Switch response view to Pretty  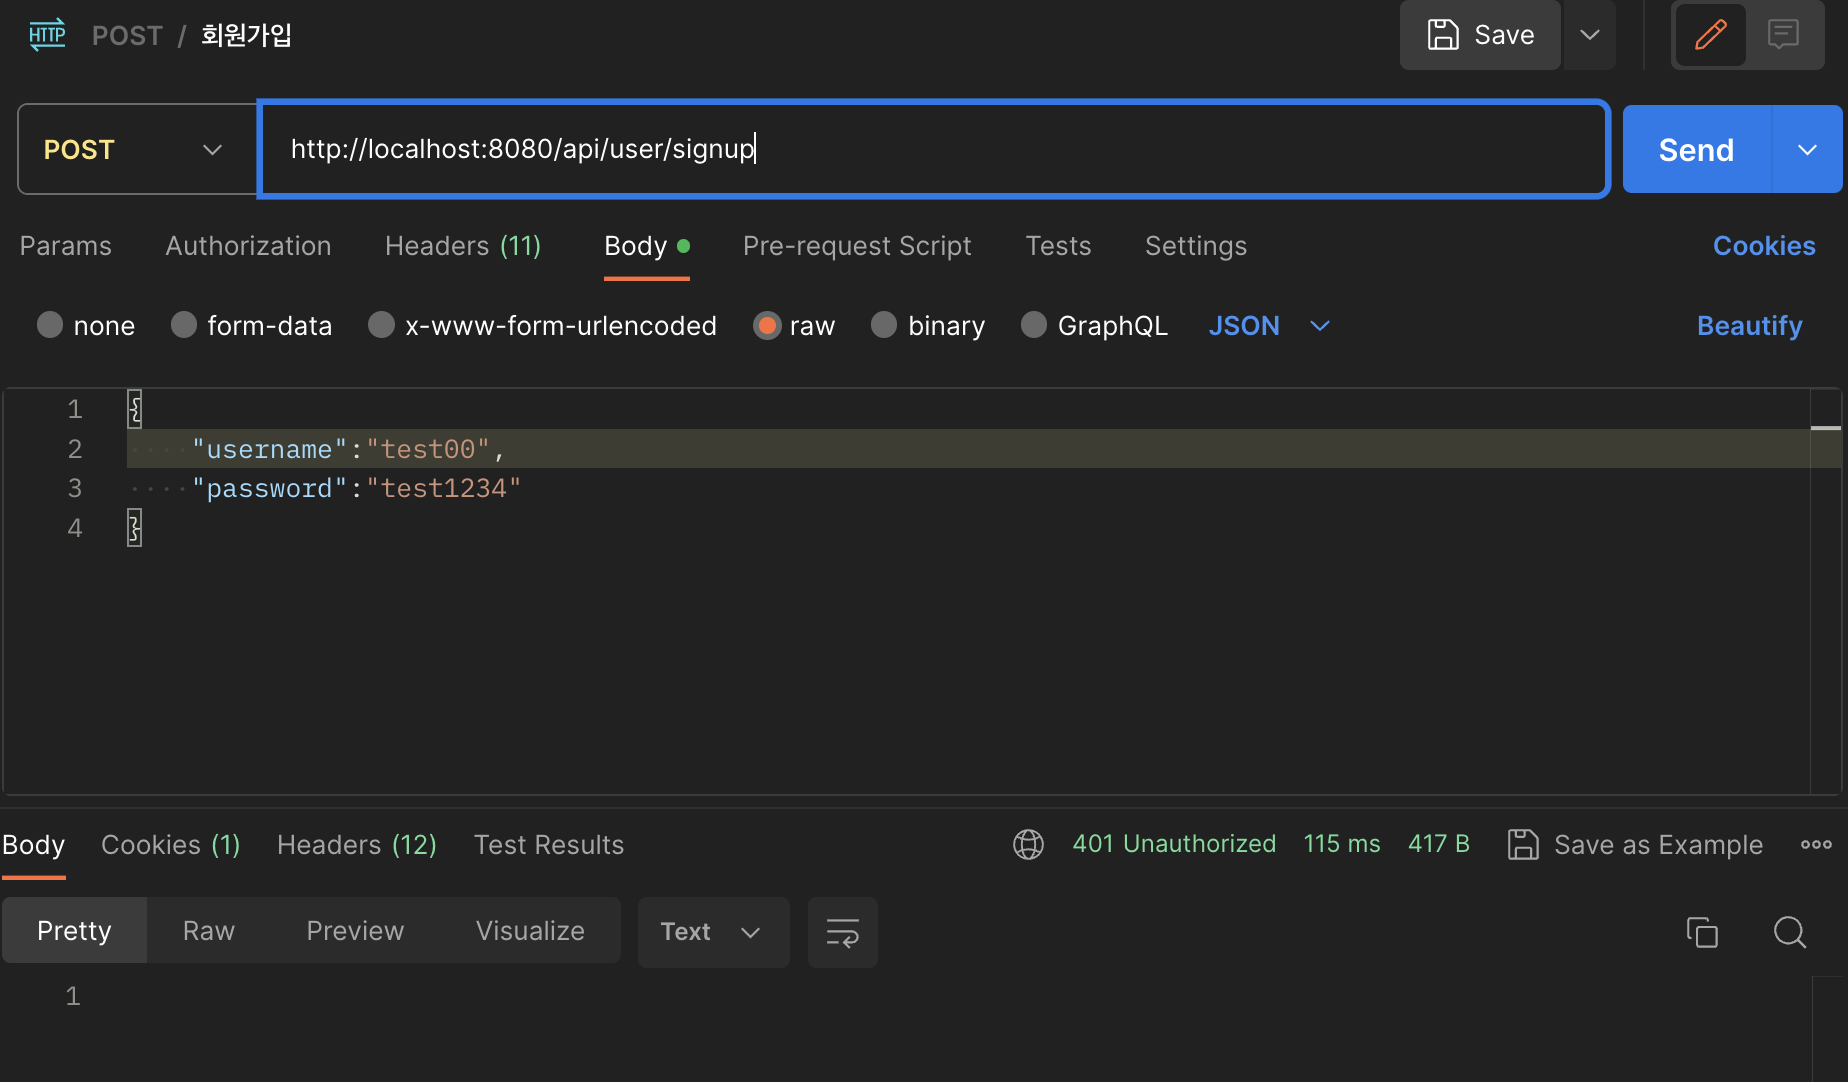point(74,931)
